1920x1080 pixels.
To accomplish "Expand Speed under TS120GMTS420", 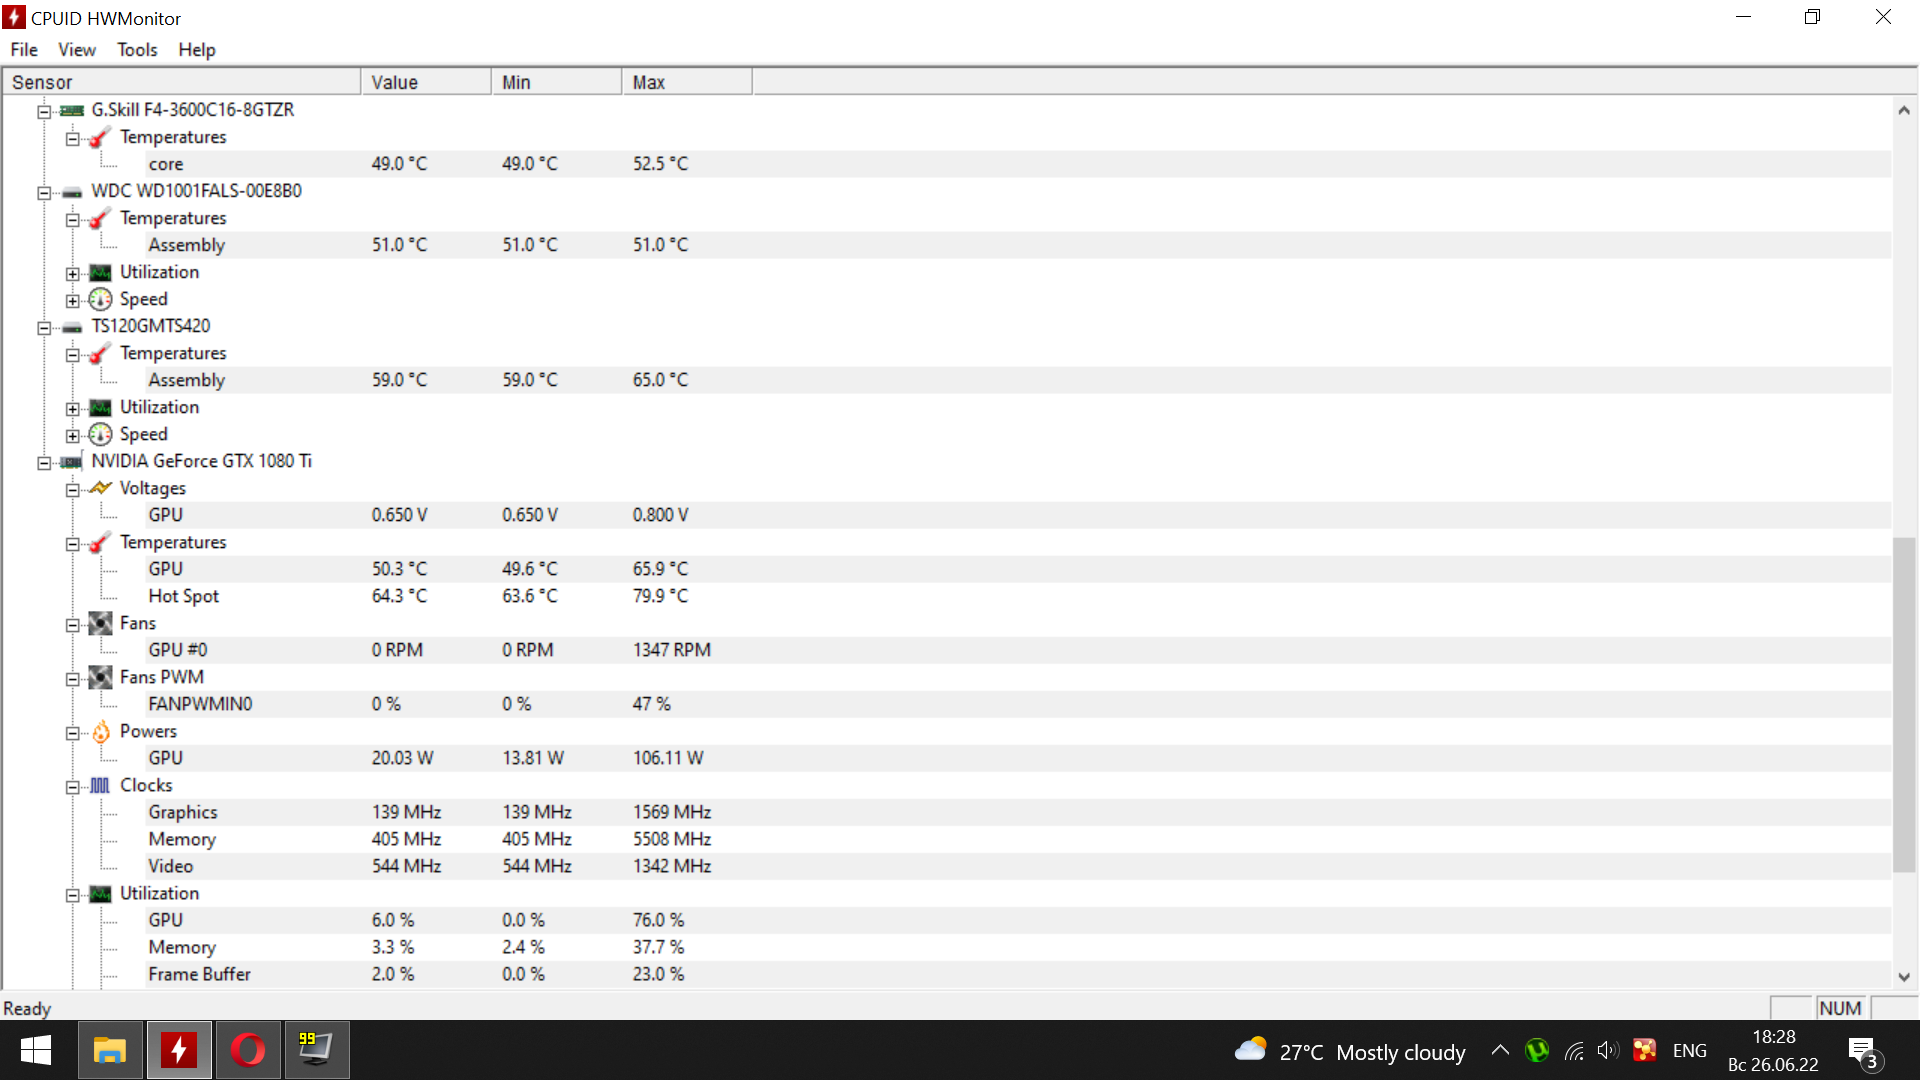I will (73, 436).
